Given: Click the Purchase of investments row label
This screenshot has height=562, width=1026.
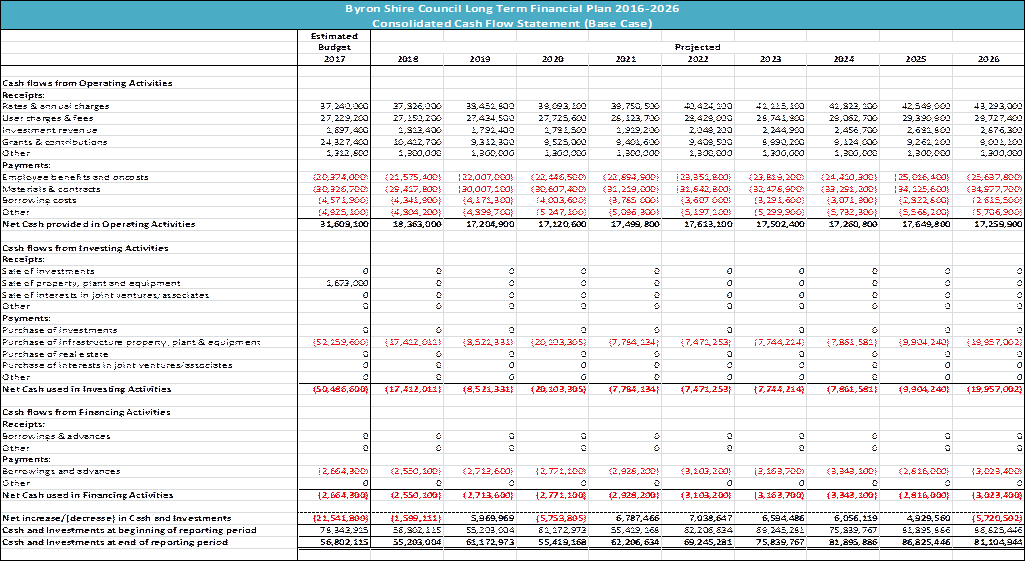Looking at the screenshot, I should 60,330.
